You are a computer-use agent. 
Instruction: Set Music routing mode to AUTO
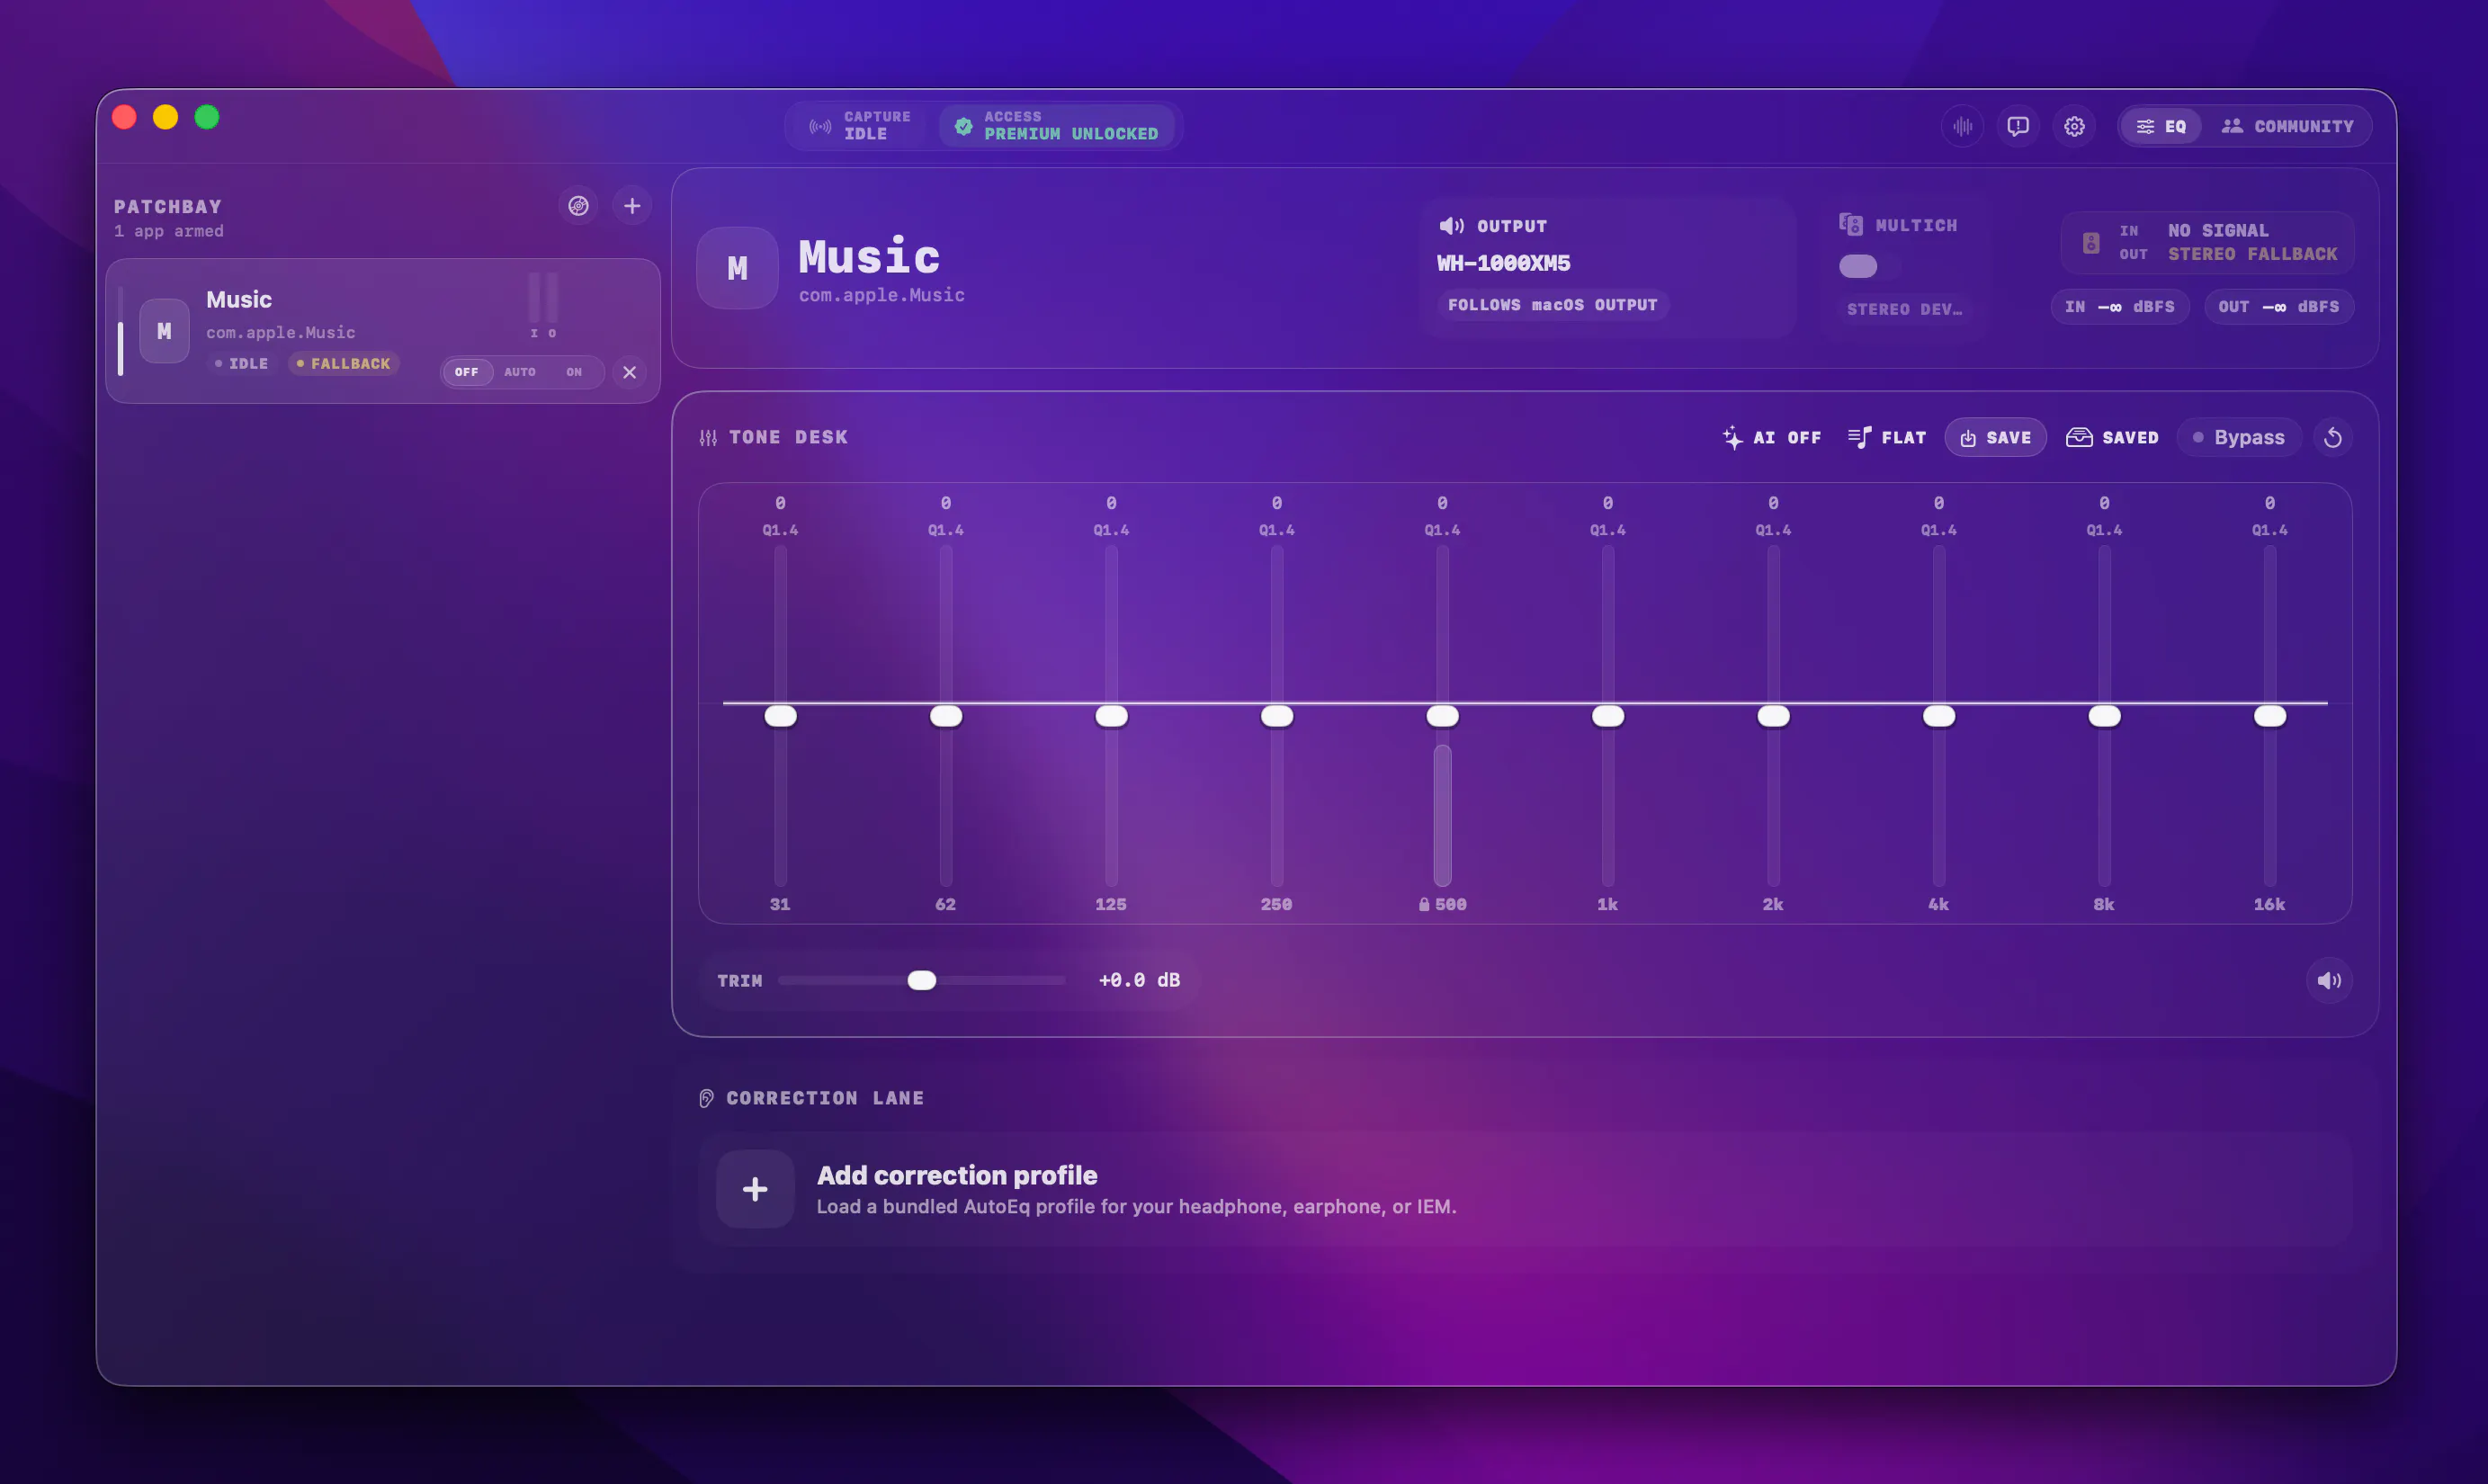[520, 372]
